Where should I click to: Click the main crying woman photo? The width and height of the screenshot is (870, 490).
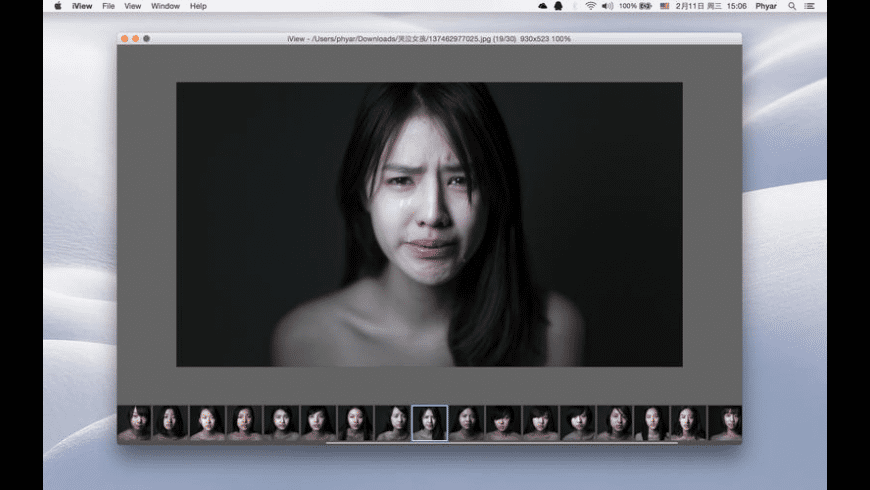(x=429, y=224)
